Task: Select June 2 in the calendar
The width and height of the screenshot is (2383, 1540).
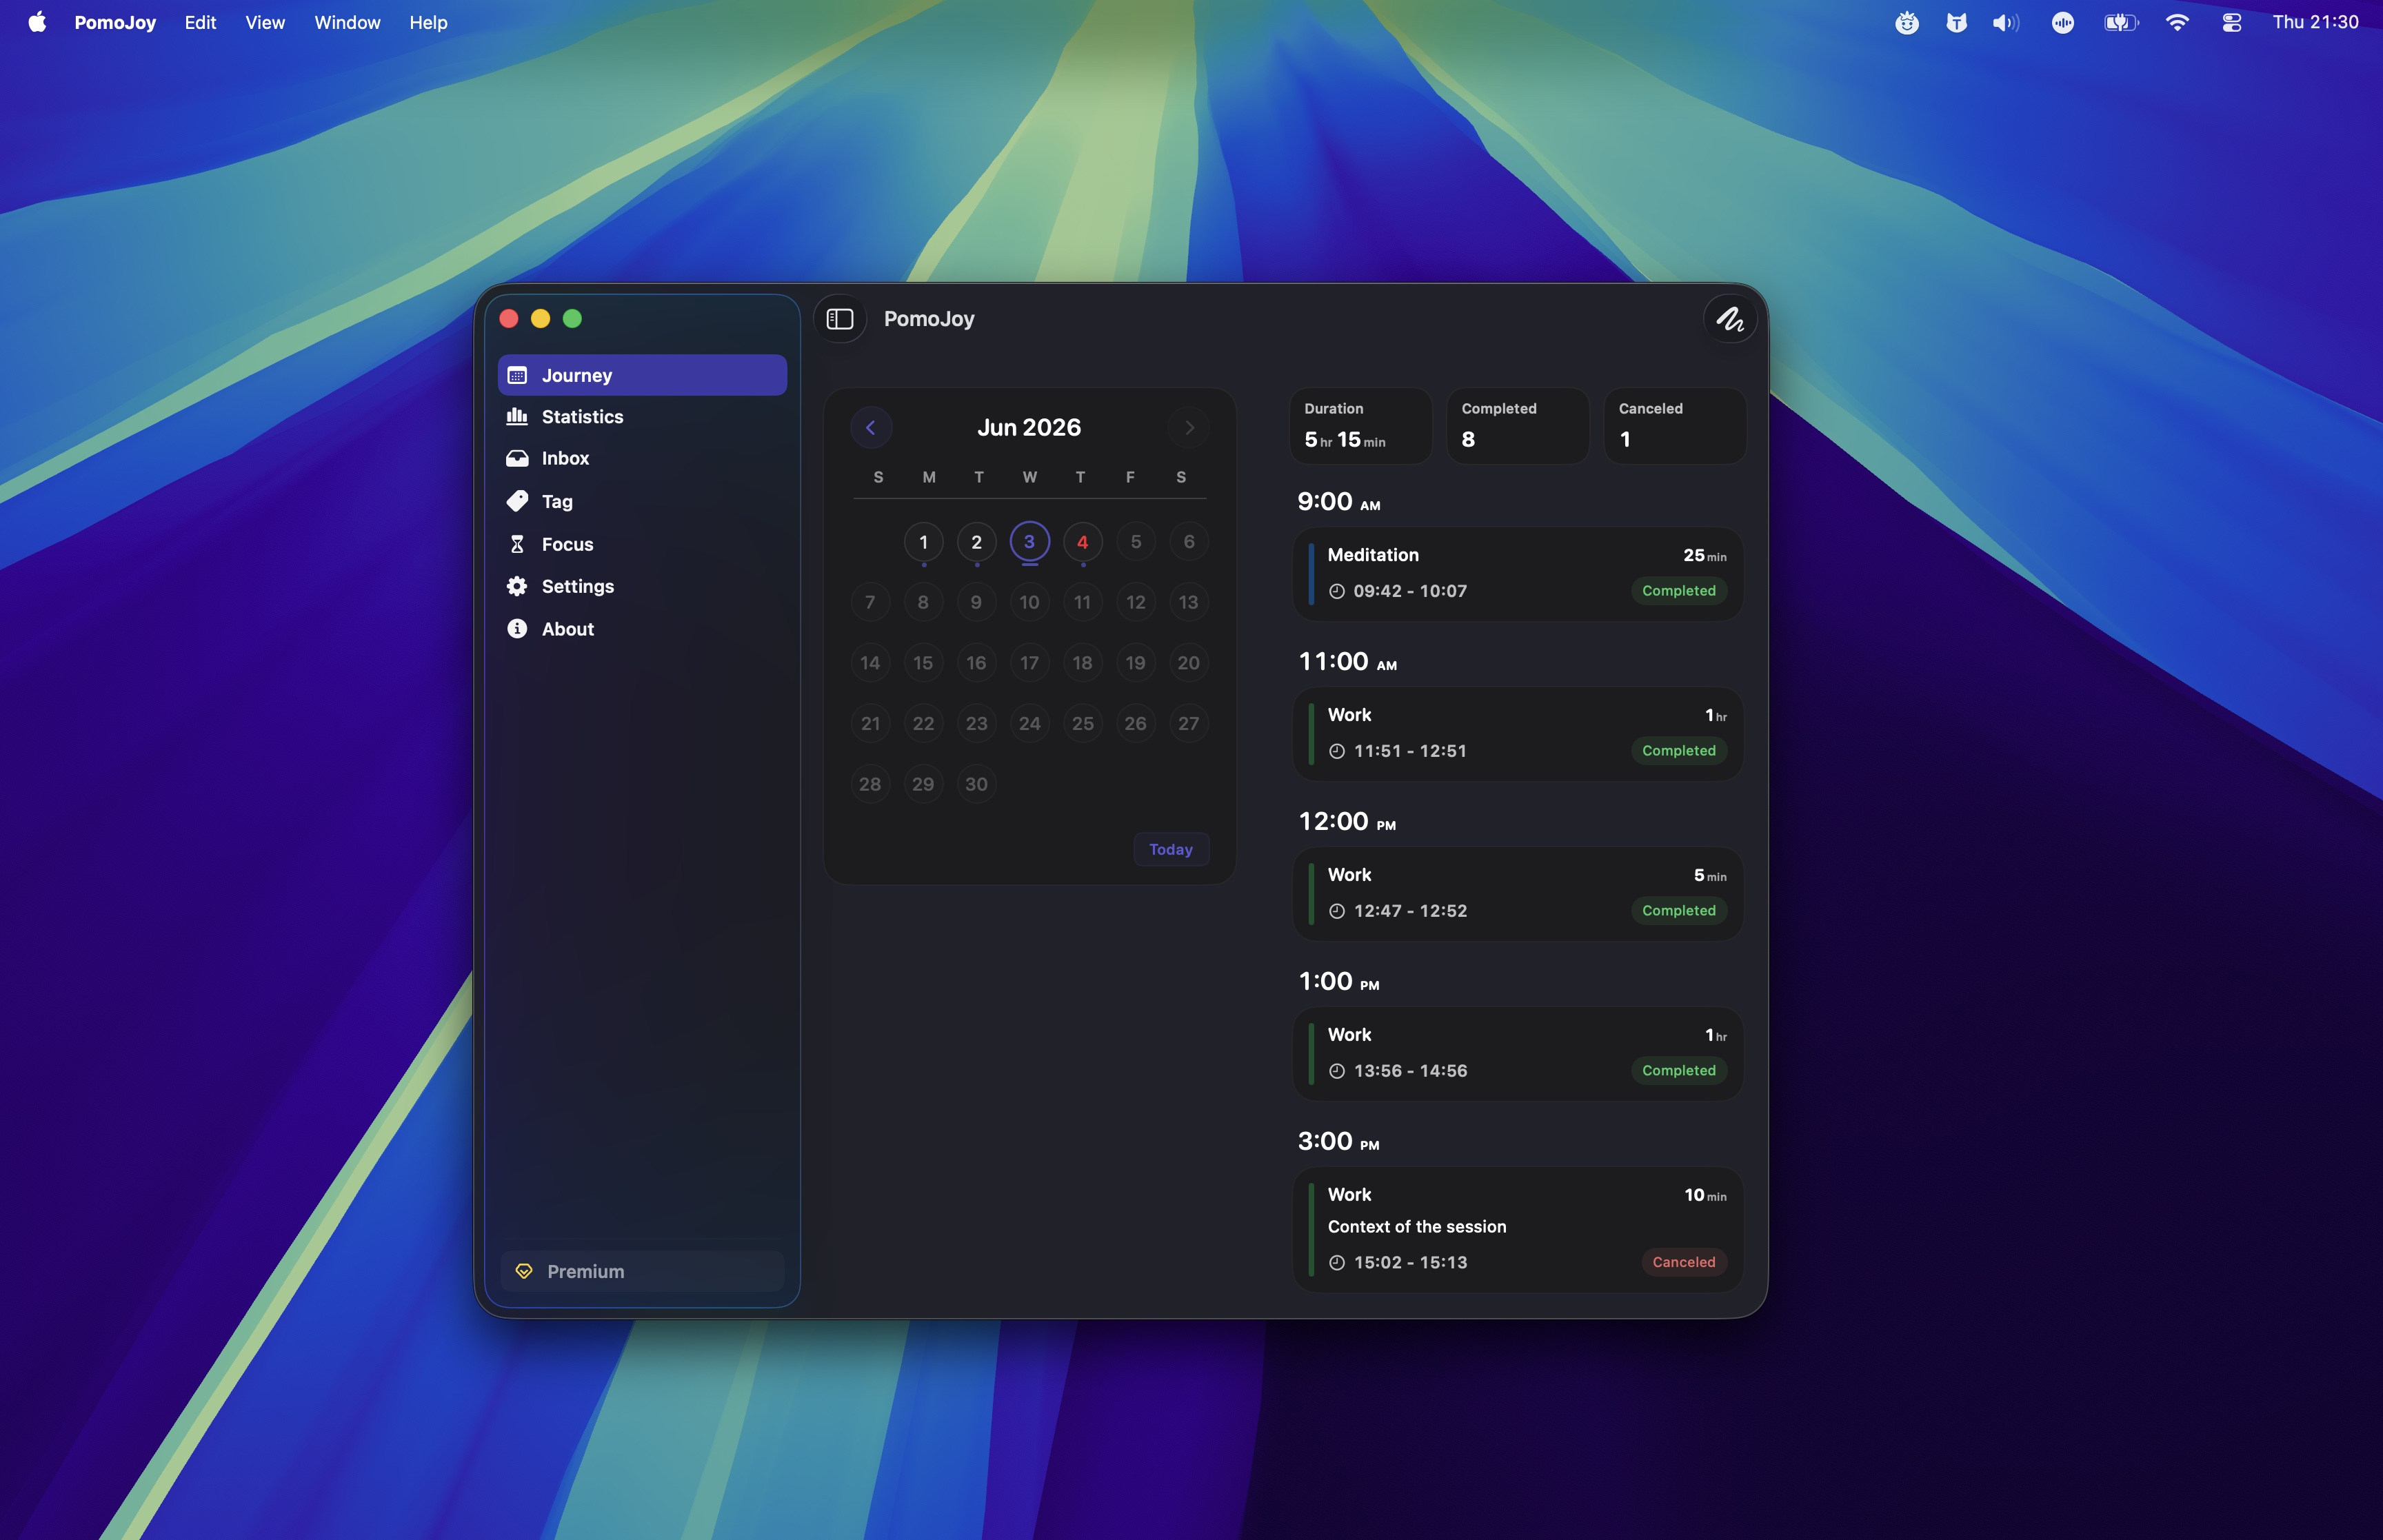Action: (977, 542)
